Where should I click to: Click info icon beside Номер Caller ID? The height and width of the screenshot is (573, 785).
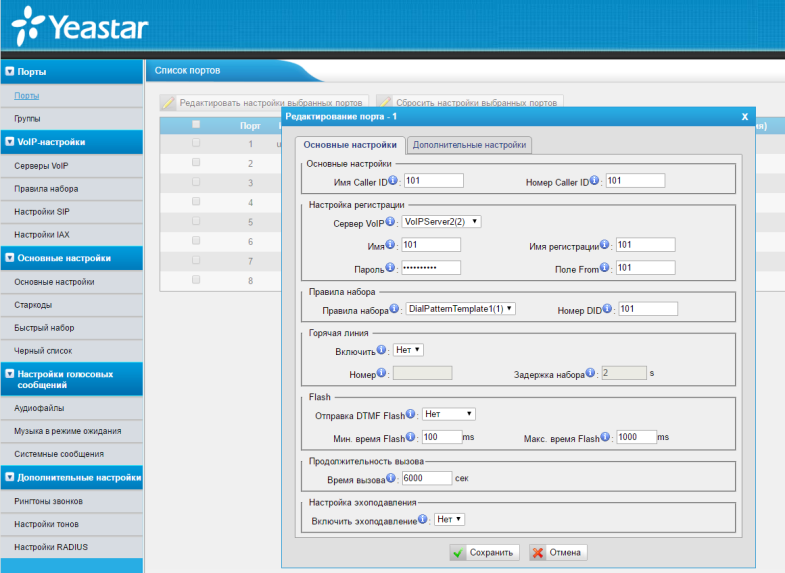594,181
